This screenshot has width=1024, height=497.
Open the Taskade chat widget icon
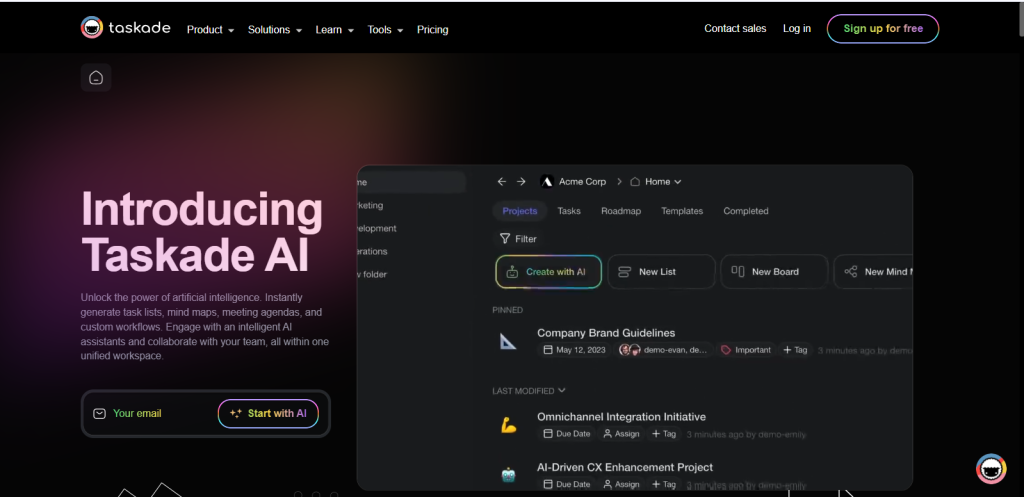pos(991,469)
